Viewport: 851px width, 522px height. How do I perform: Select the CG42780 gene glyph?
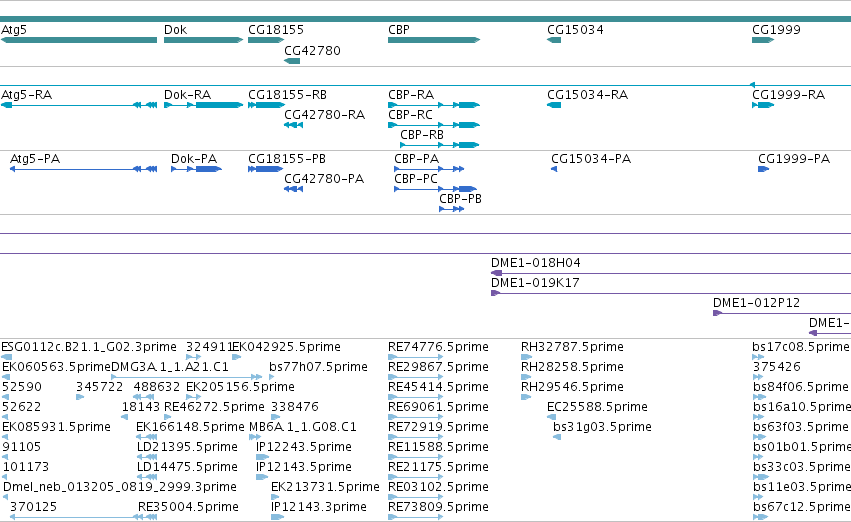tap(292, 61)
